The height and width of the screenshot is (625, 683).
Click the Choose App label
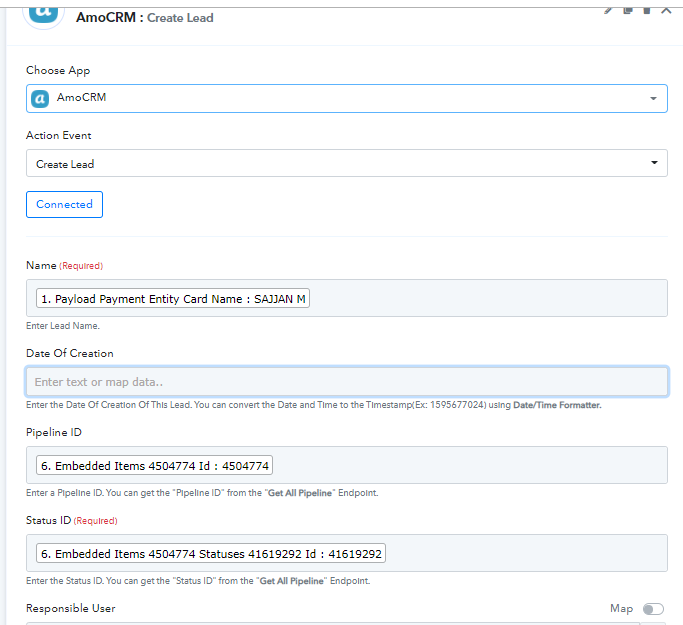[58, 70]
